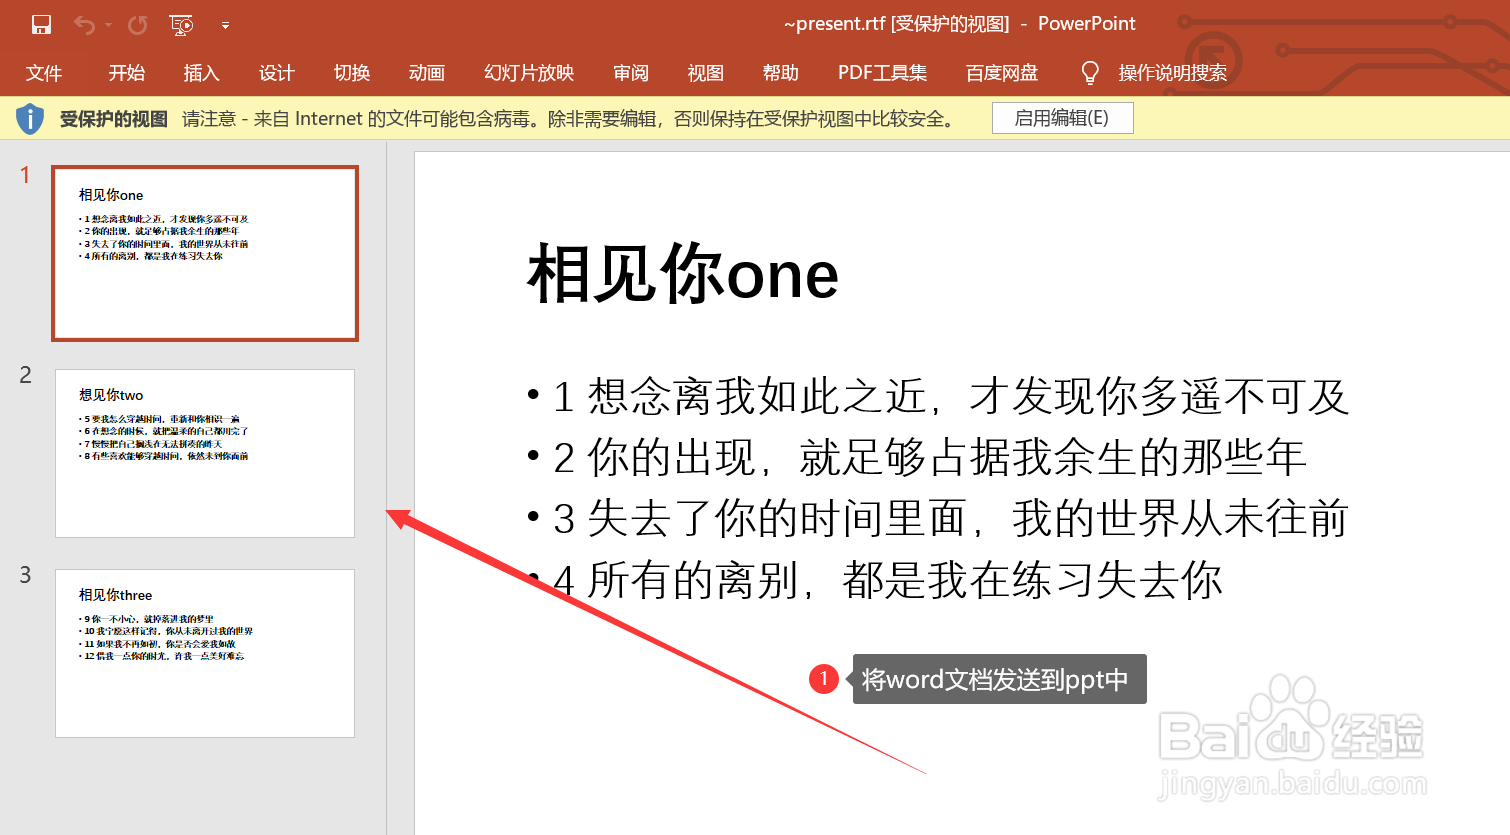This screenshot has width=1510, height=835.
Task: Click the PowerPoint icon in title bar
Action: click(1087, 22)
